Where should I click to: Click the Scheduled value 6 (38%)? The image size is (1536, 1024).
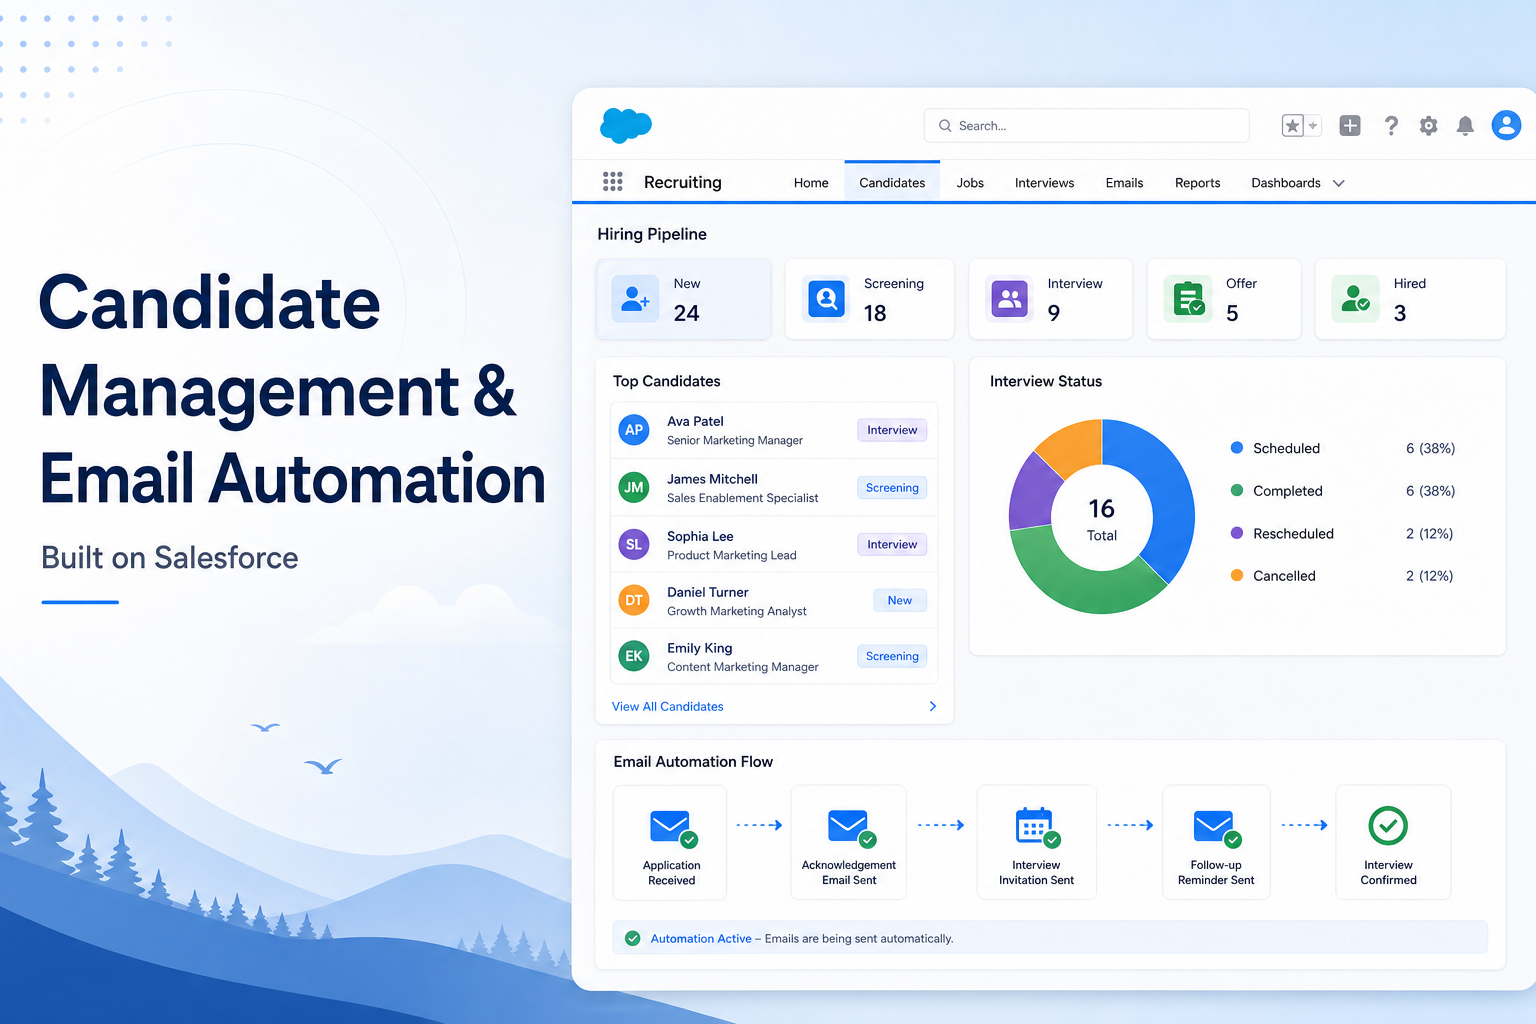1430,448
